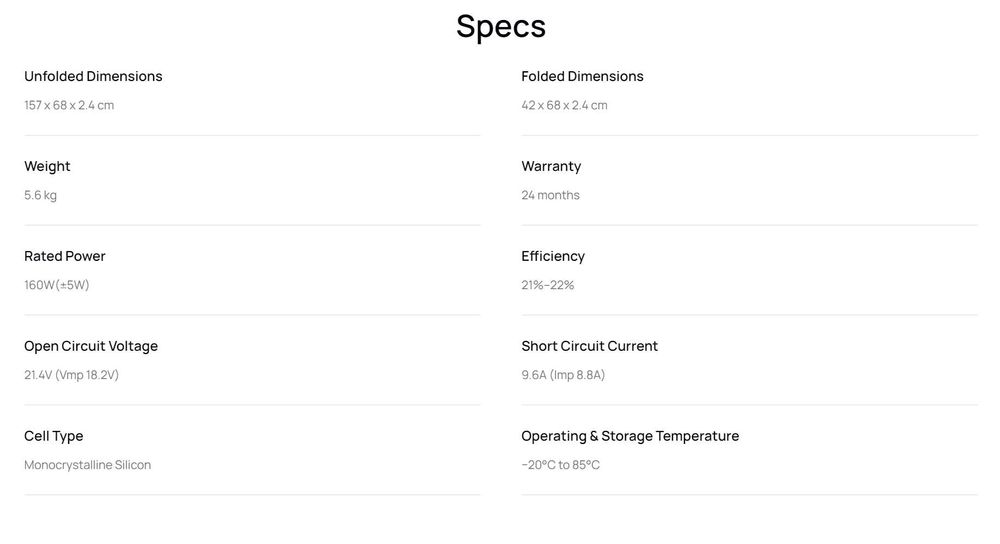Click the Efficiency spec label

tap(553, 256)
